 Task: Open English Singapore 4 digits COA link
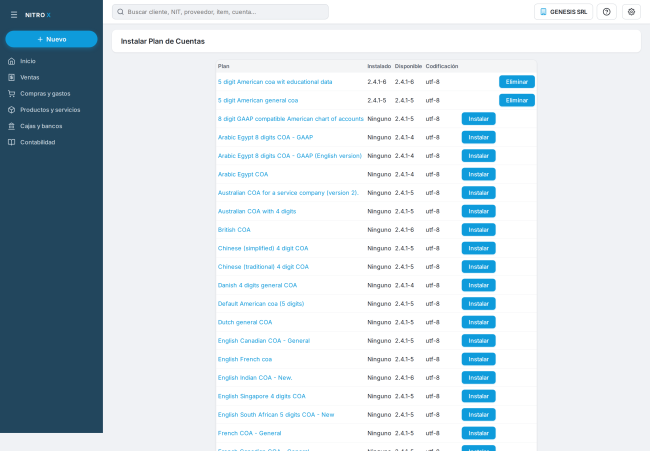click(x=262, y=396)
